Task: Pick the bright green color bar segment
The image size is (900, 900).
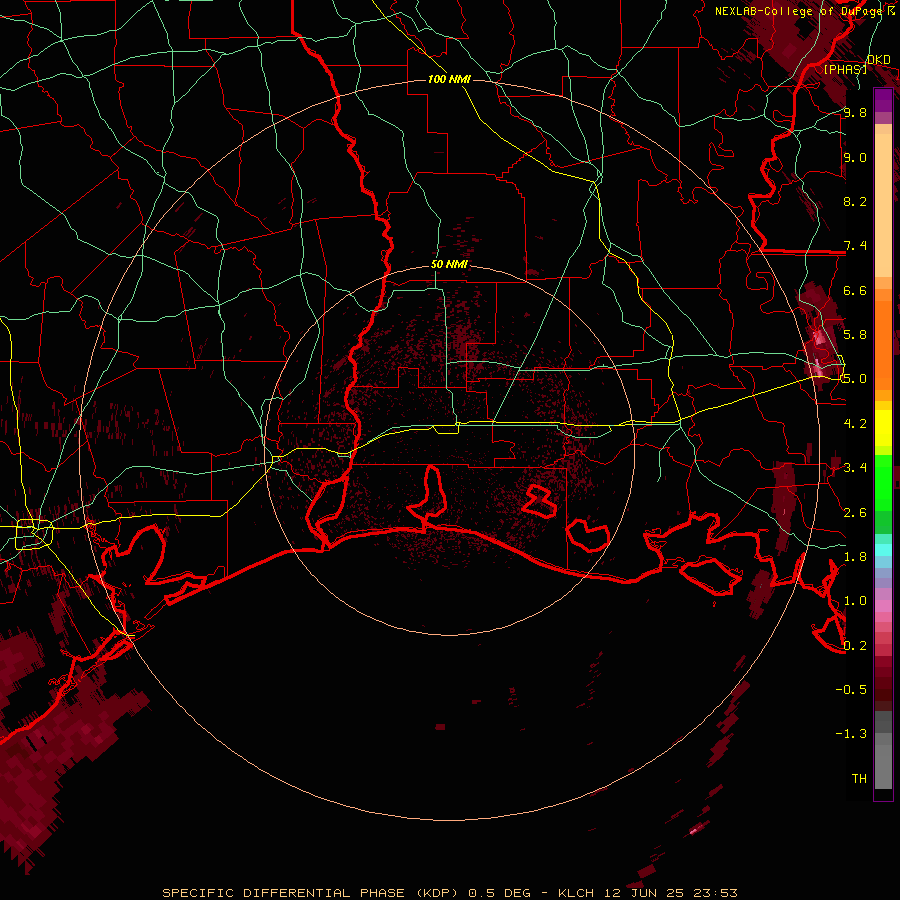Action: click(883, 483)
